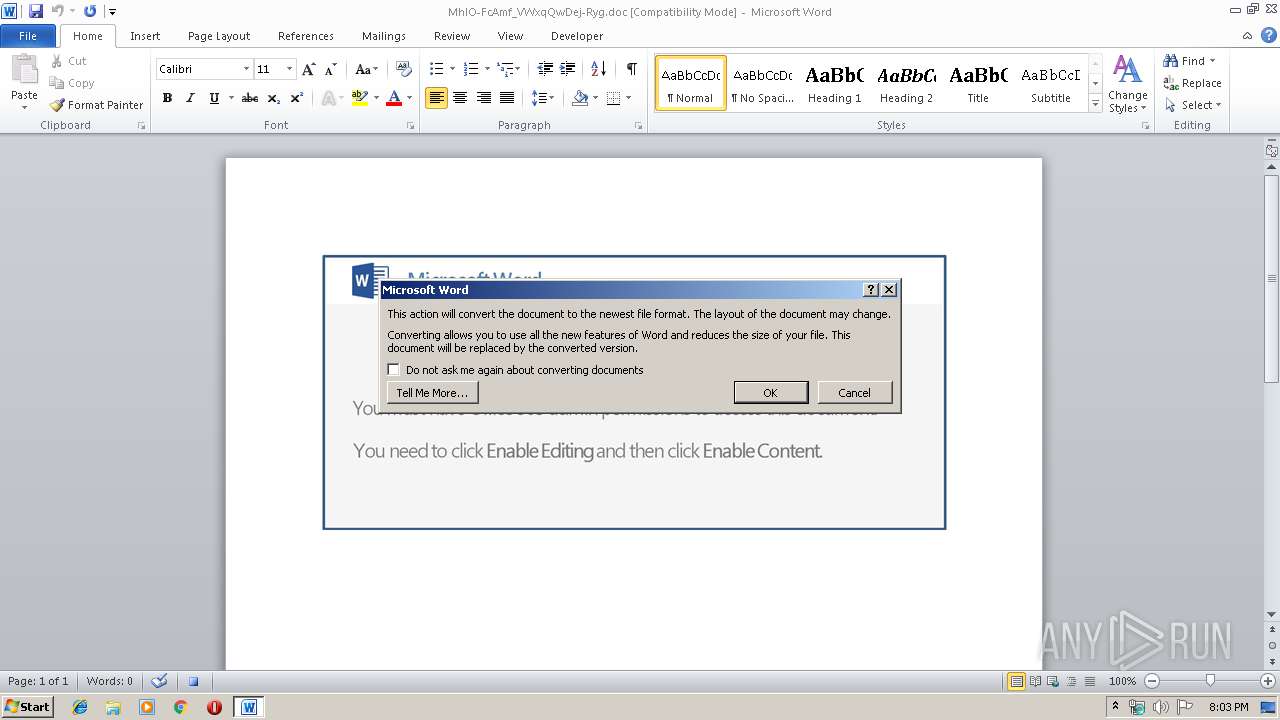The height and width of the screenshot is (720, 1280).
Task: Sort the selected text
Action: [598, 69]
